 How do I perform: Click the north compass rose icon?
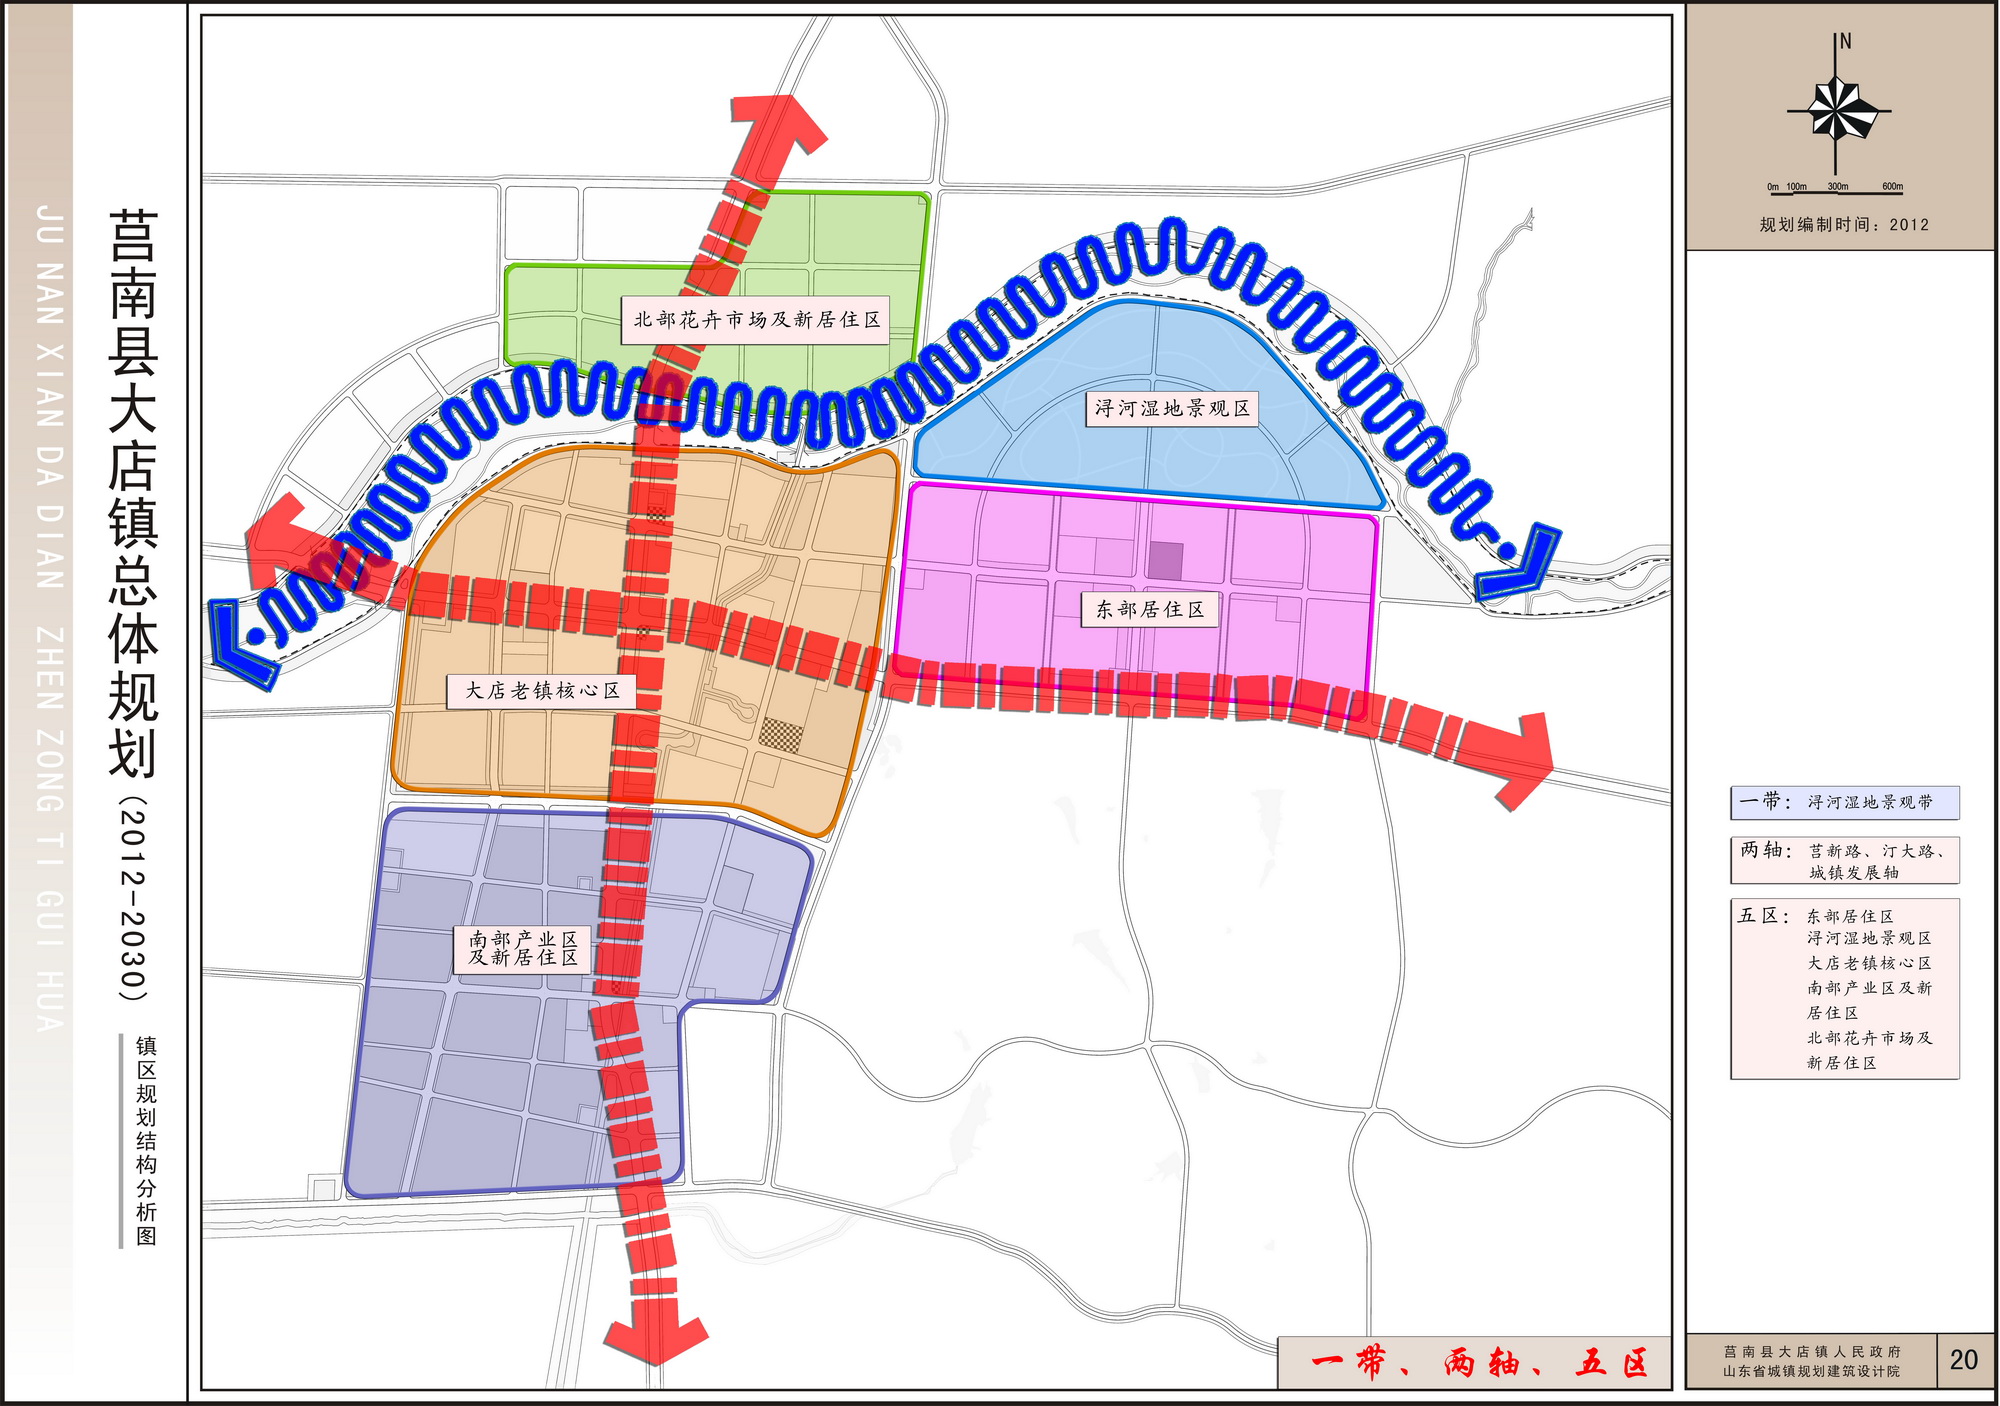1836,110
